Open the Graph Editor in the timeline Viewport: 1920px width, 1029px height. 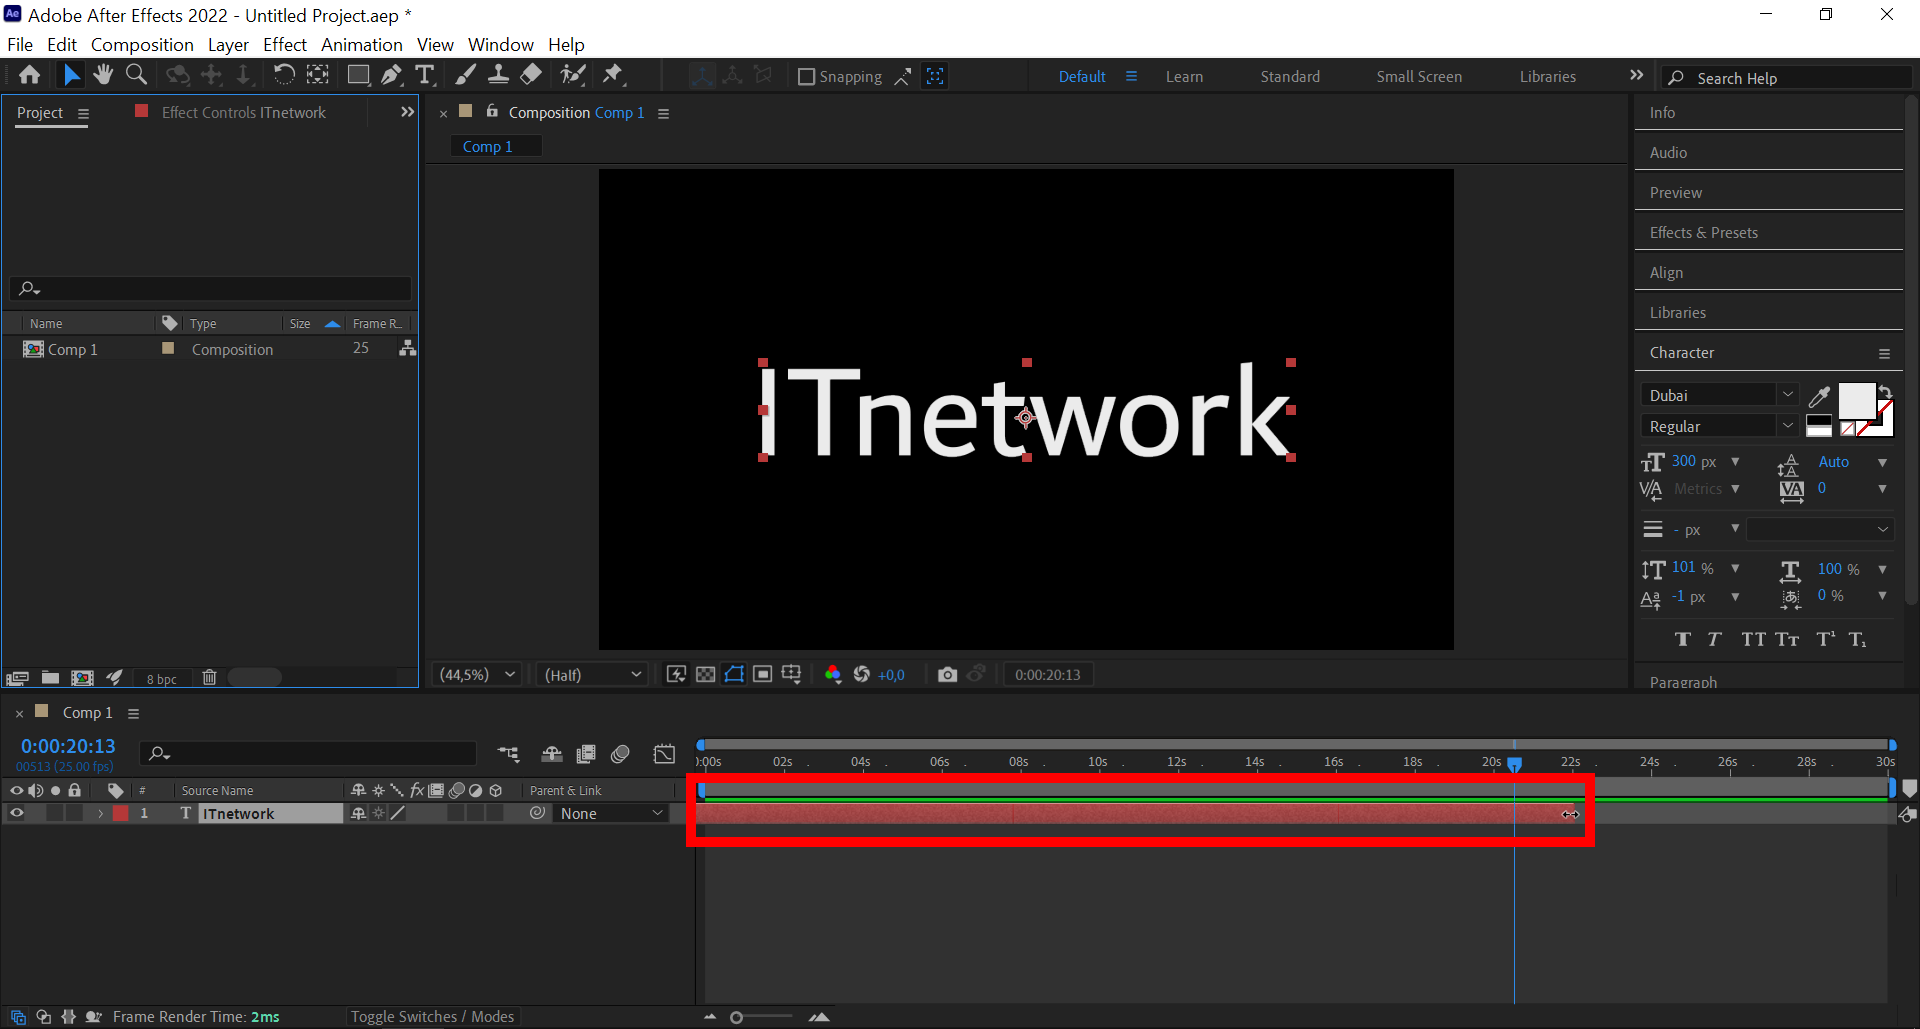click(663, 754)
